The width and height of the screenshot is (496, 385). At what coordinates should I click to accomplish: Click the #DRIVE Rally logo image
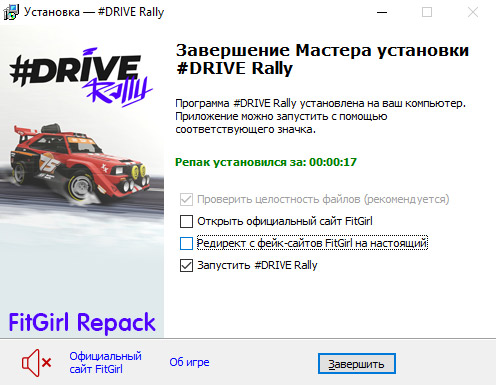click(x=81, y=77)
